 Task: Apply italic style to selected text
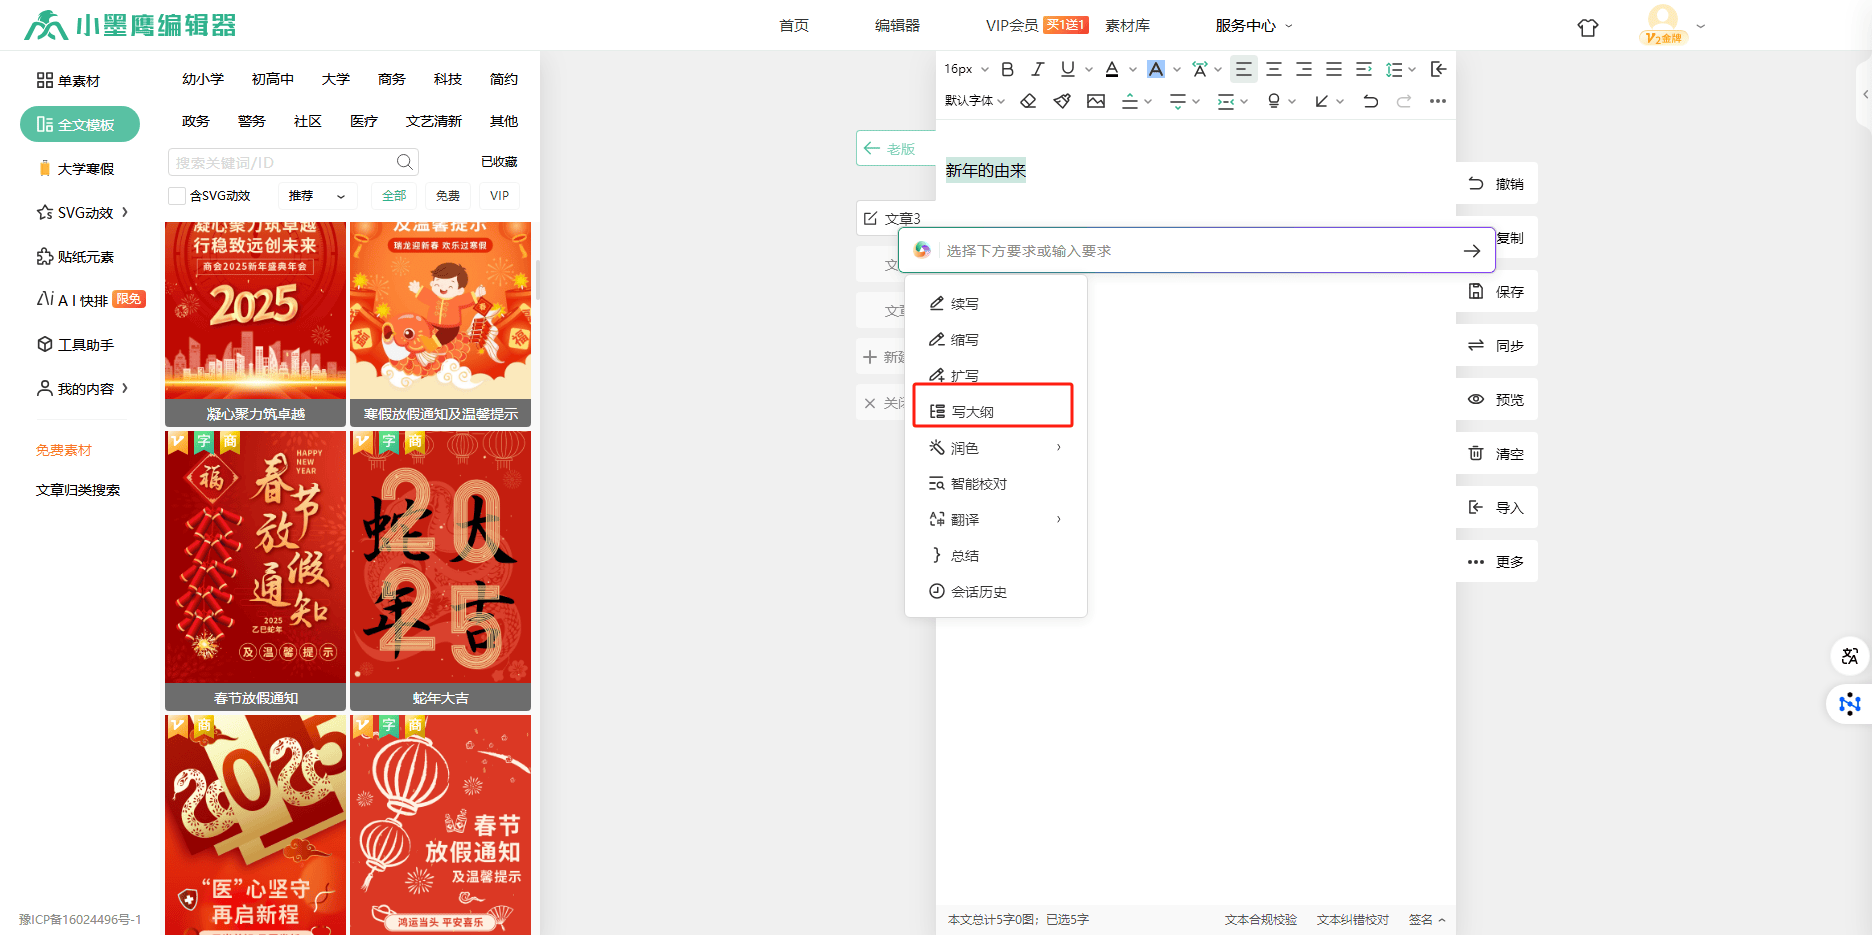[1038, 69]
